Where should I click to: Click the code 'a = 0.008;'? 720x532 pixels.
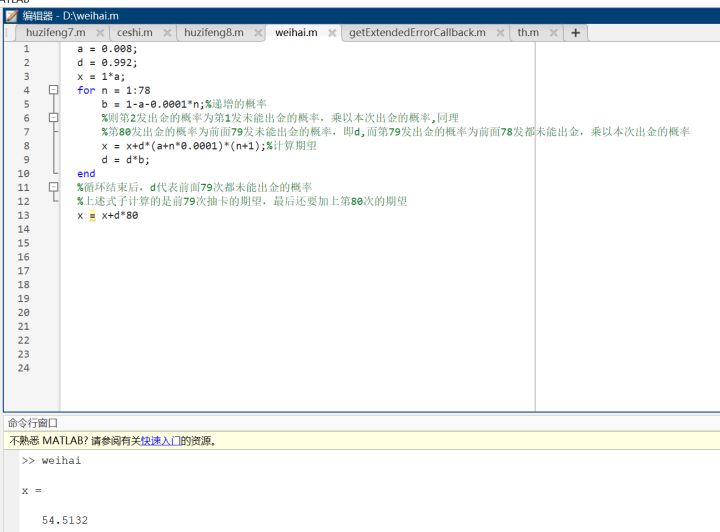pos(107,49)
